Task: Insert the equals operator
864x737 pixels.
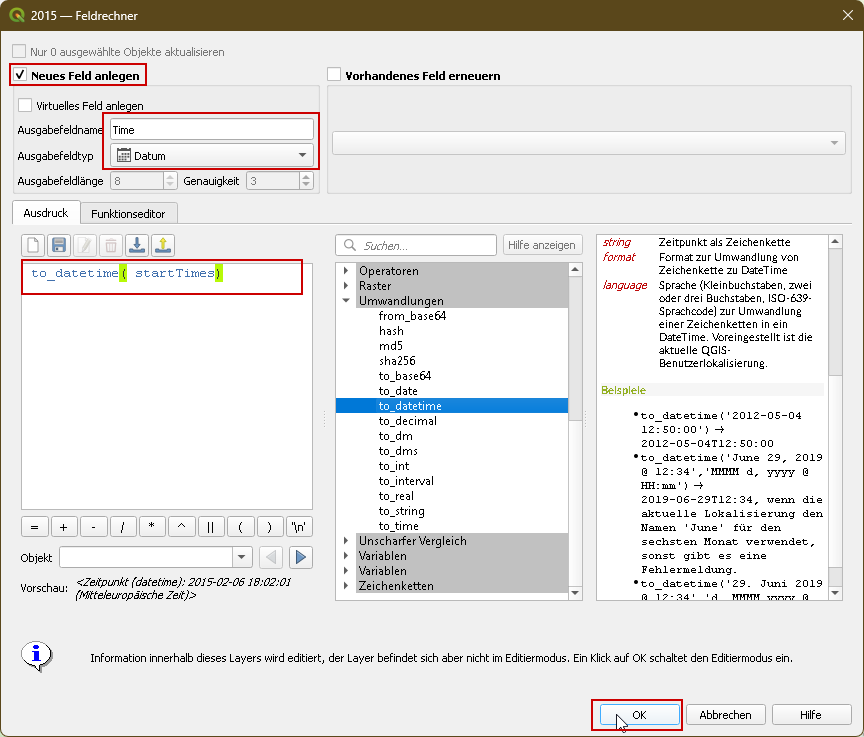Action: coord(33,526)
